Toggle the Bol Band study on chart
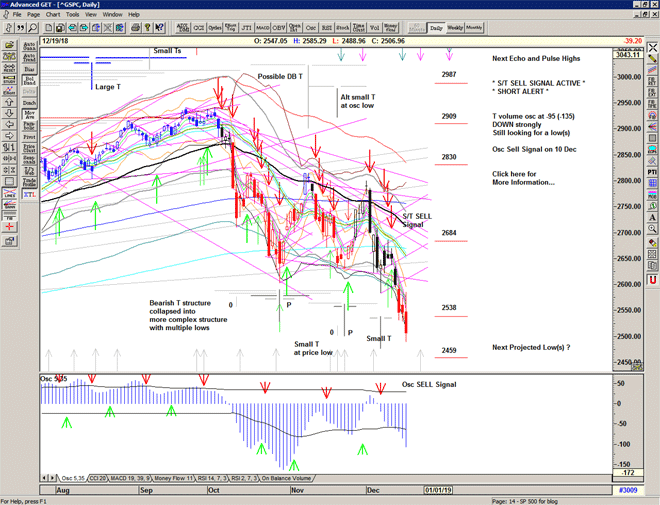Viewport: 660px width, 505px height. coord(29,80)
